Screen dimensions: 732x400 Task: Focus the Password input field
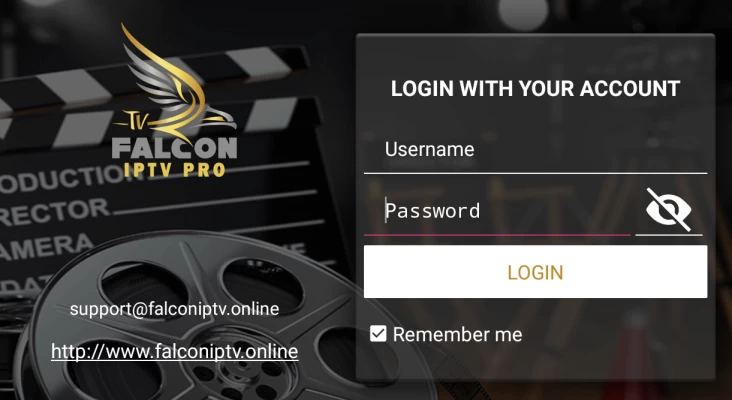coord(497,211)
